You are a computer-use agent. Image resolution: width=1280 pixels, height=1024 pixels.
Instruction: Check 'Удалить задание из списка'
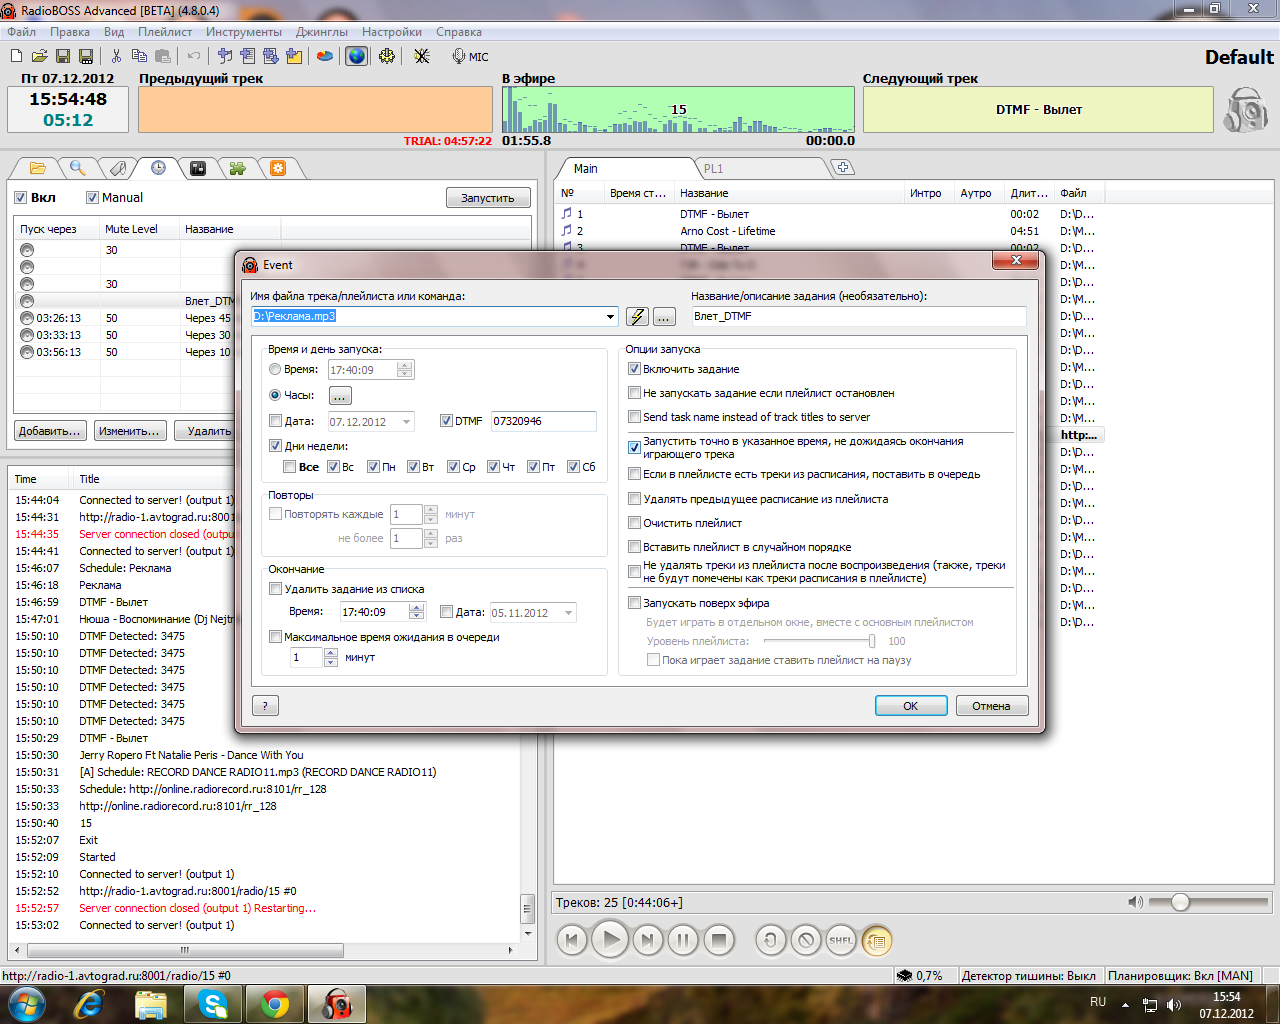275,589
